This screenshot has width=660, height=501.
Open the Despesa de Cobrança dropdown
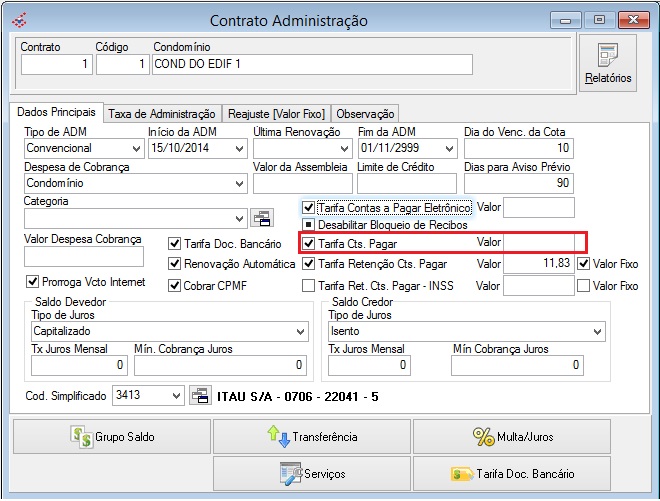tap(238, 184)
